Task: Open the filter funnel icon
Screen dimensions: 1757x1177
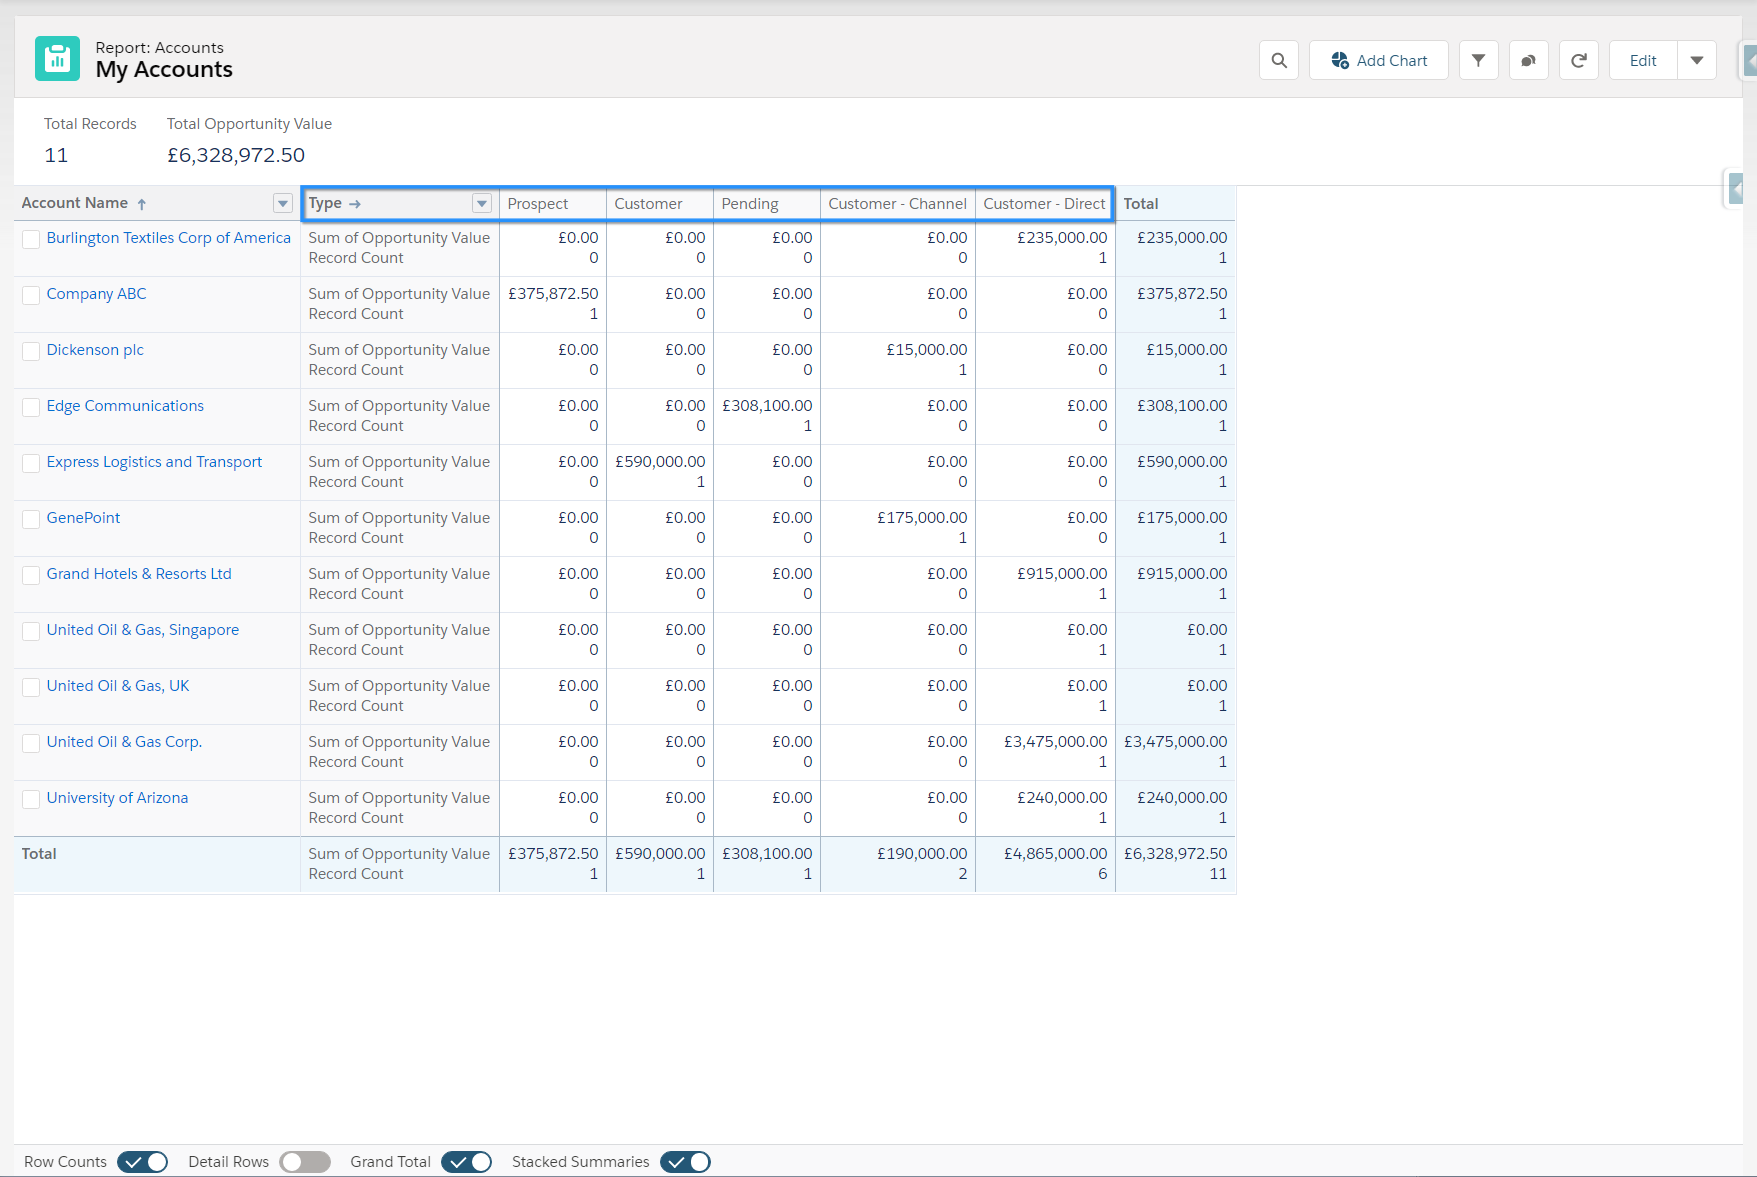Action: click(1479, 60)
